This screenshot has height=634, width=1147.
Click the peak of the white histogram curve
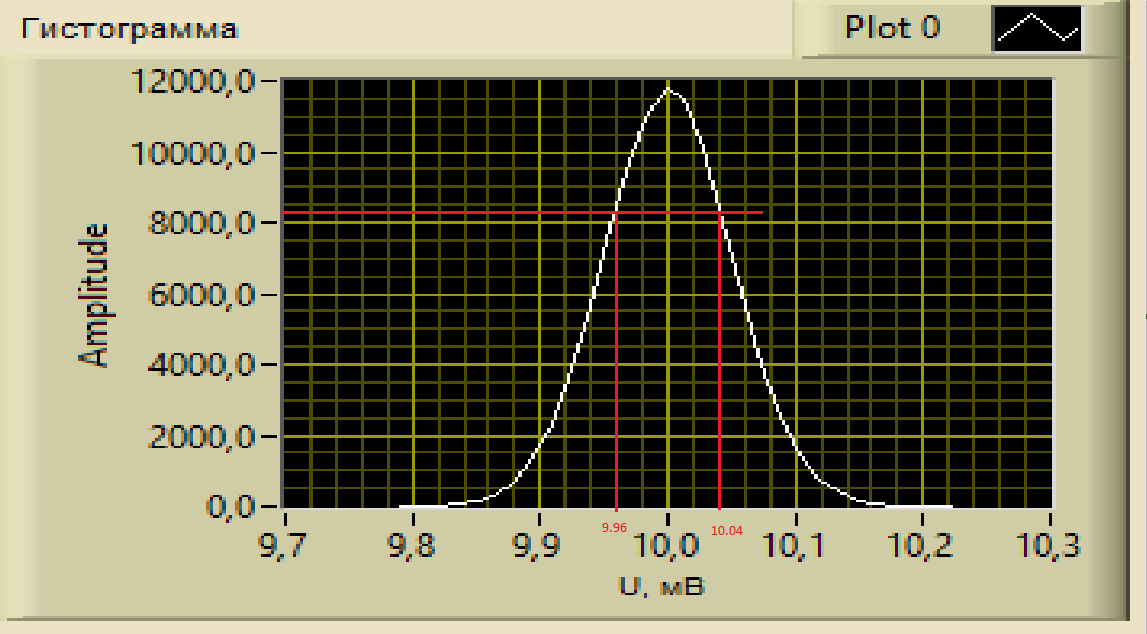click(x=669, y=90)
